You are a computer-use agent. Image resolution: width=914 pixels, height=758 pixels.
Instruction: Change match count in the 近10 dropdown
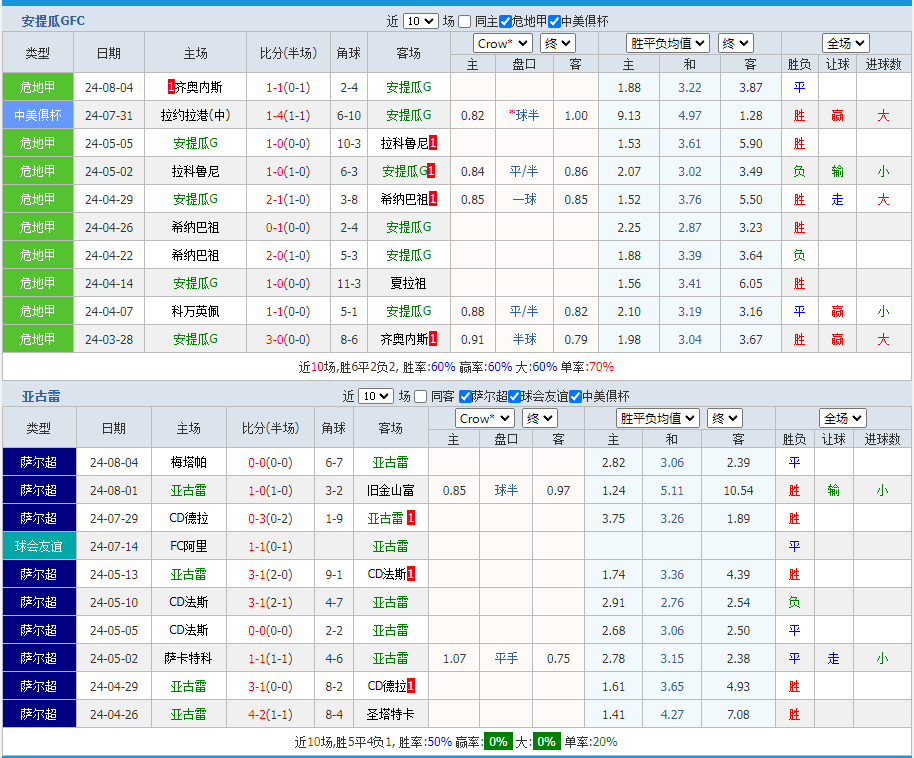click(x=420, y=20)
